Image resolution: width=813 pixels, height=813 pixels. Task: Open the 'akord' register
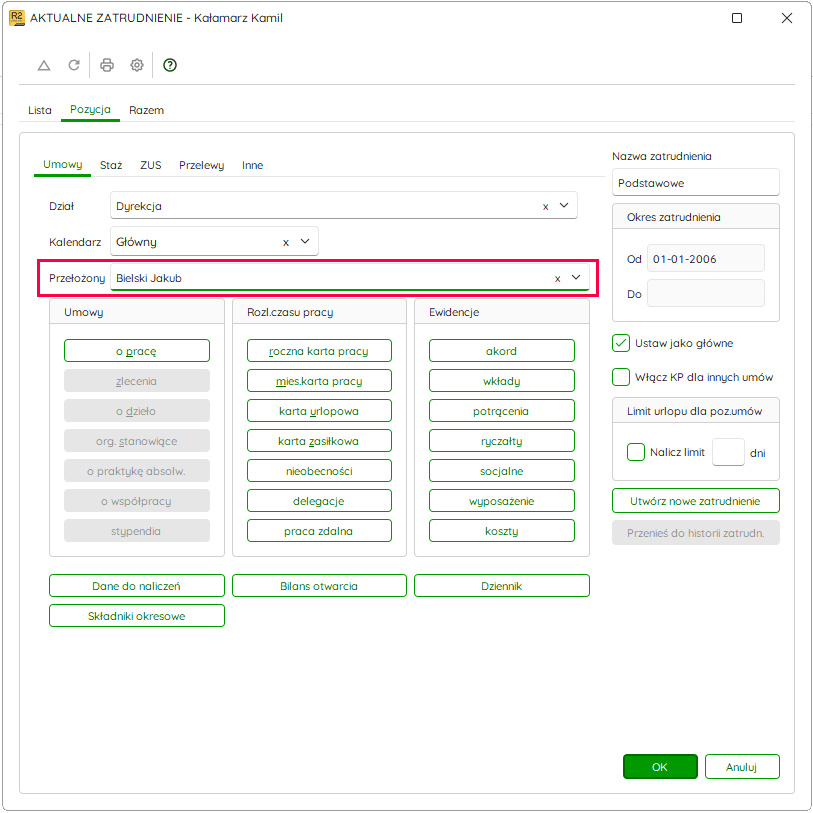(501, 351)
